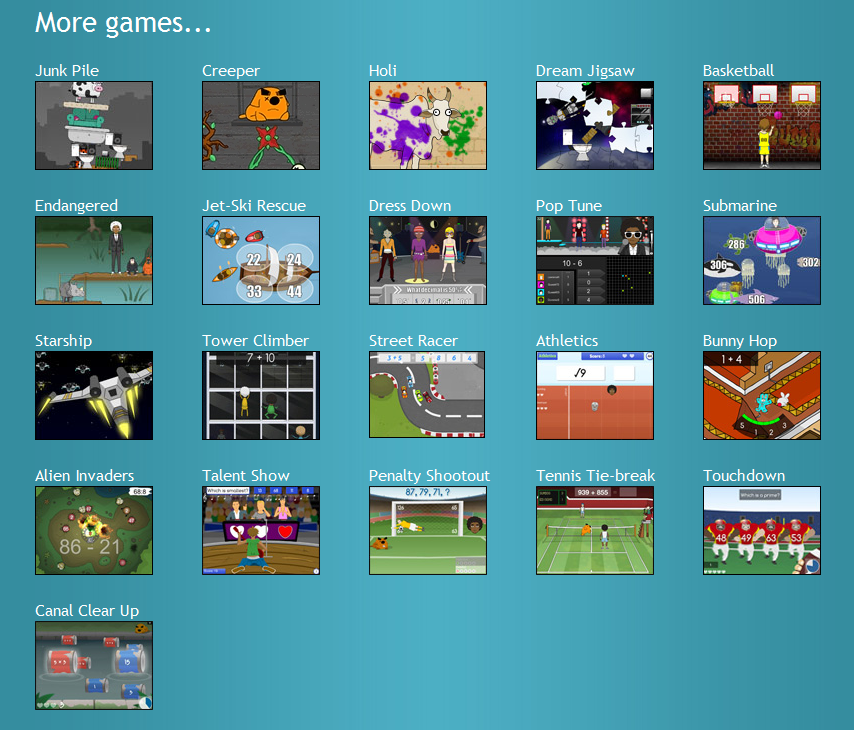
Task: Click the Bunny Hop title link
Action: click(740, 341)
